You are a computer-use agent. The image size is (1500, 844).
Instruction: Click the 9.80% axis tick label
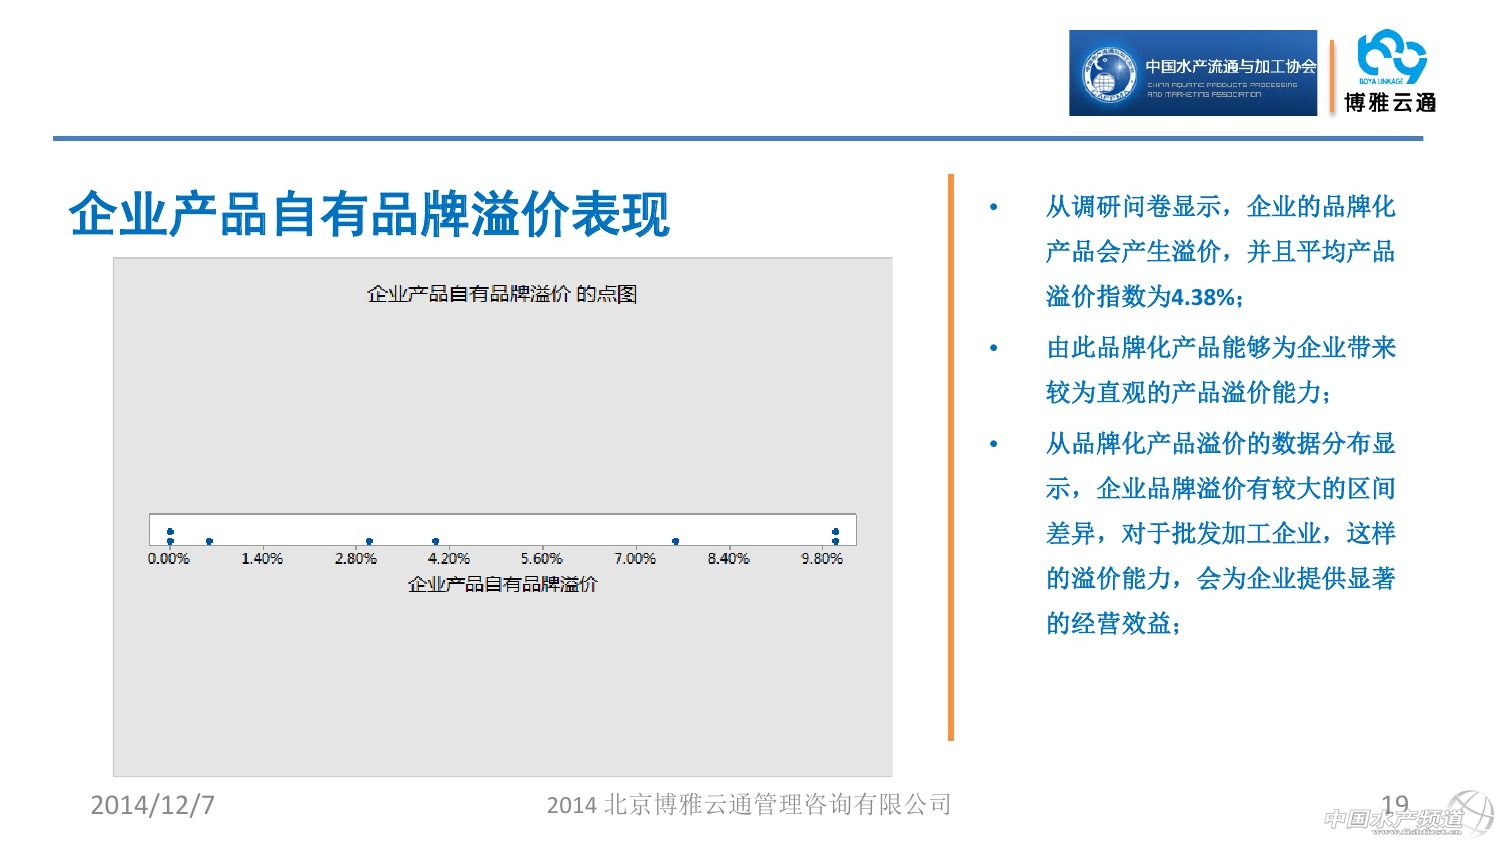tap(821, 559)
